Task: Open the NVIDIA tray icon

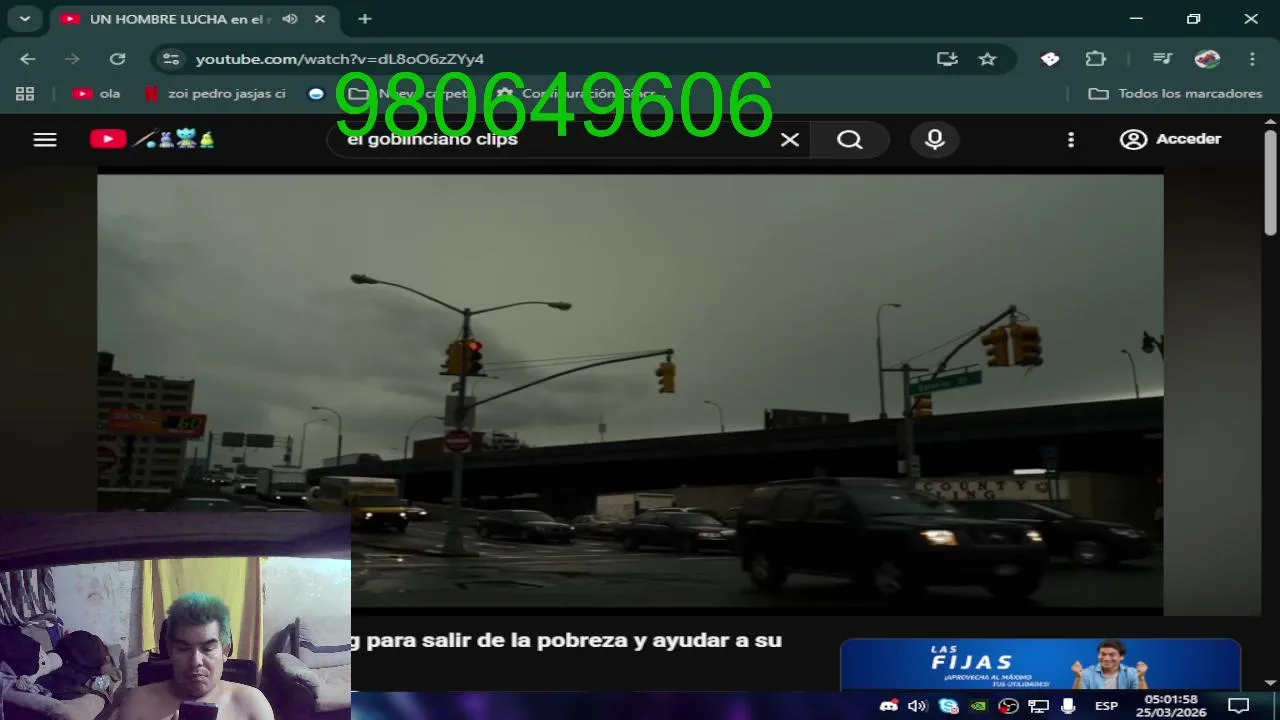Action: (x=979, y=706)
